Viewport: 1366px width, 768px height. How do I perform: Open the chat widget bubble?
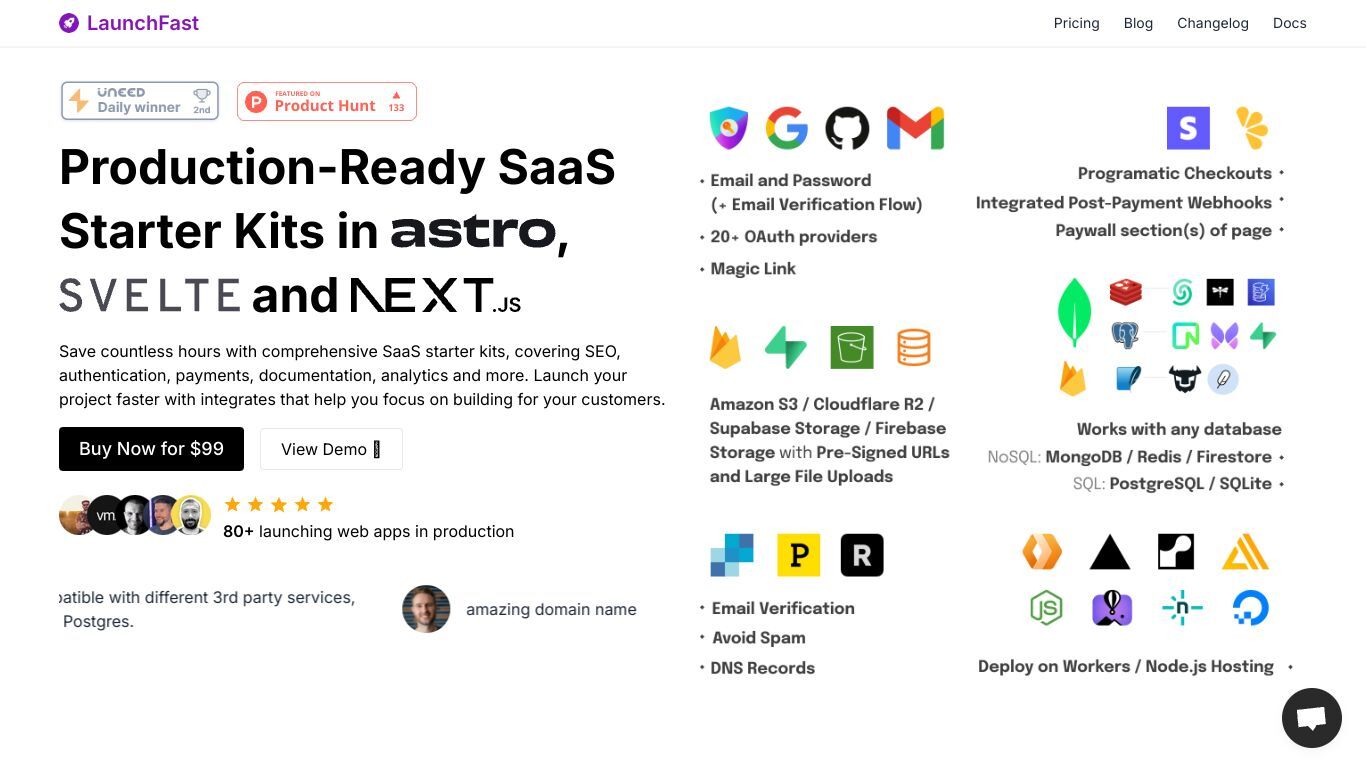1312,718
